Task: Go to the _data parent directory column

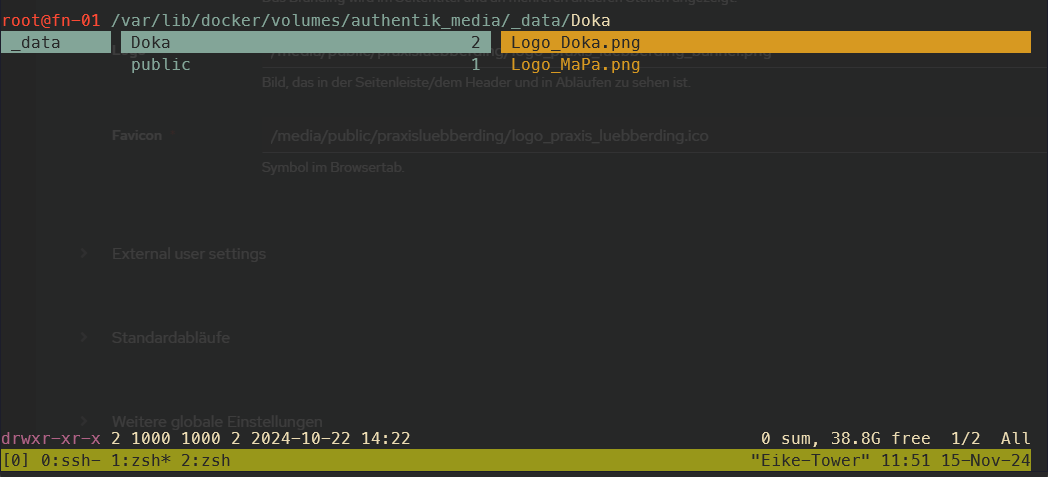Action: click(x=36, y=42)
